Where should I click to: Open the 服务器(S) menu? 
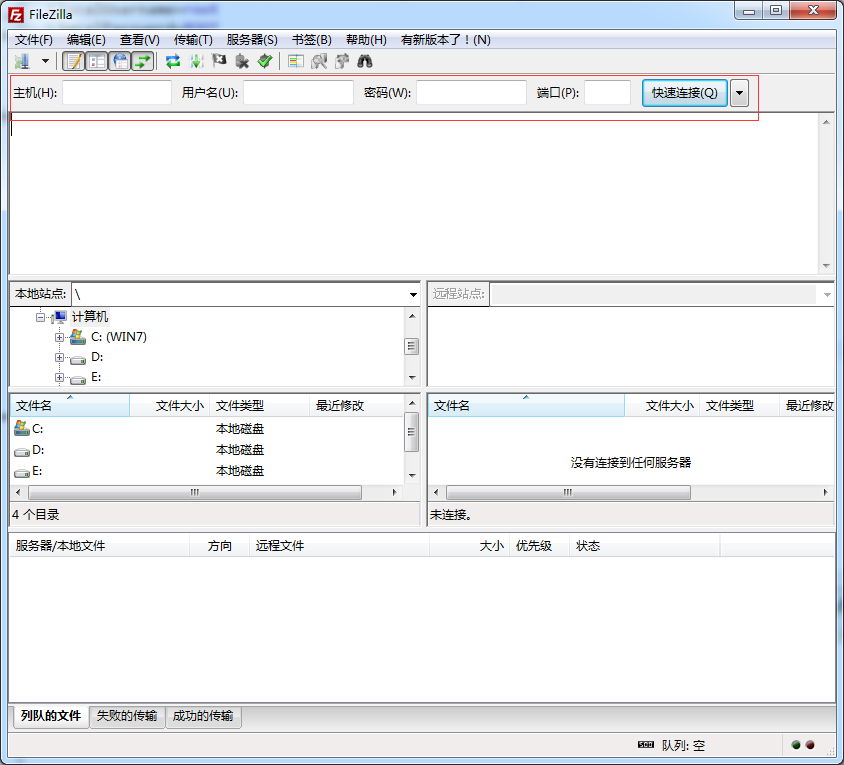coord(252,40)
